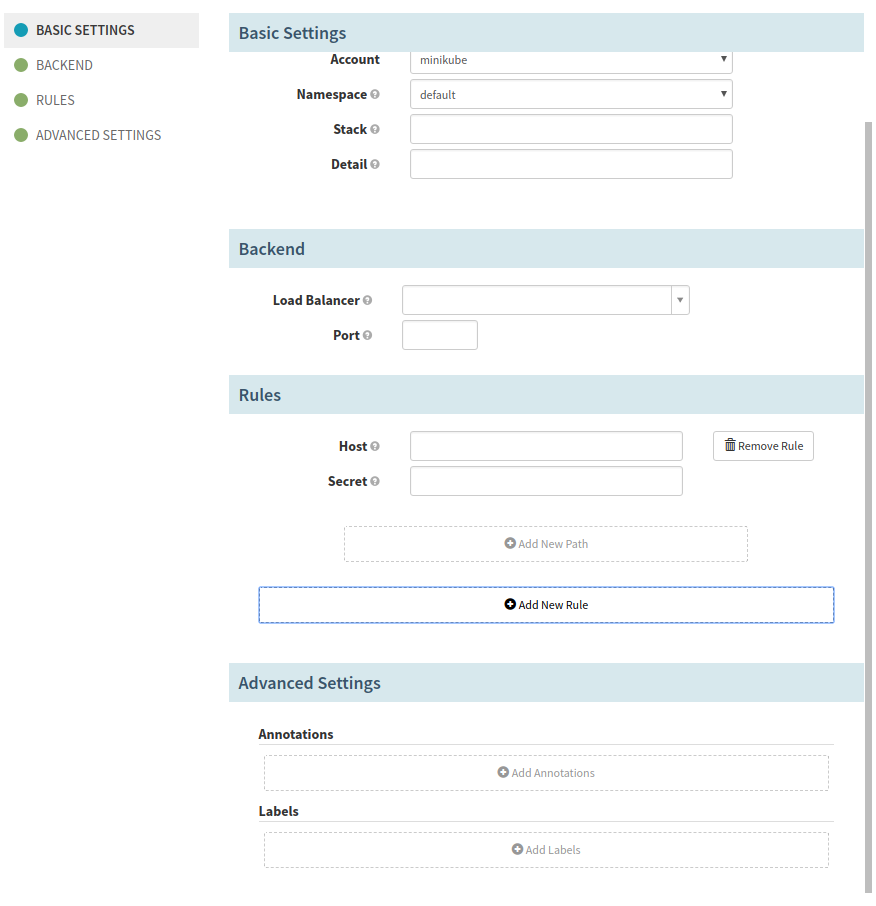Click the Stack field help icon
The image size is (876, 906).
pos(374,129)
